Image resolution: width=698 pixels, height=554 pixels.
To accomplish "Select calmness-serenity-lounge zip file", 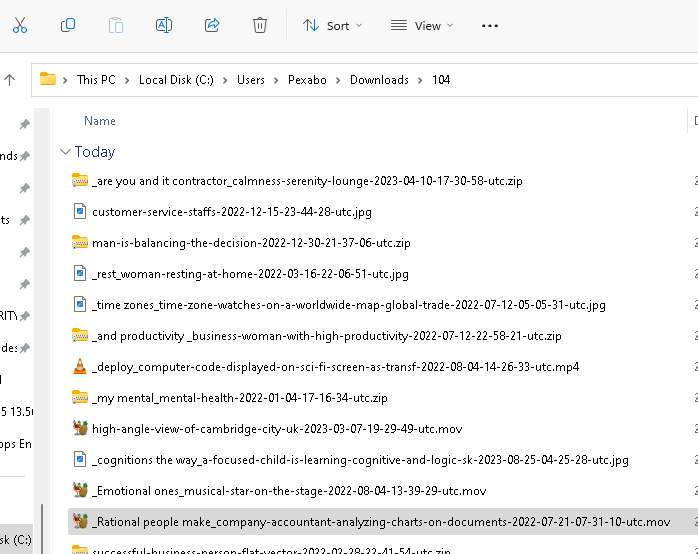I will tap(307, 181).
